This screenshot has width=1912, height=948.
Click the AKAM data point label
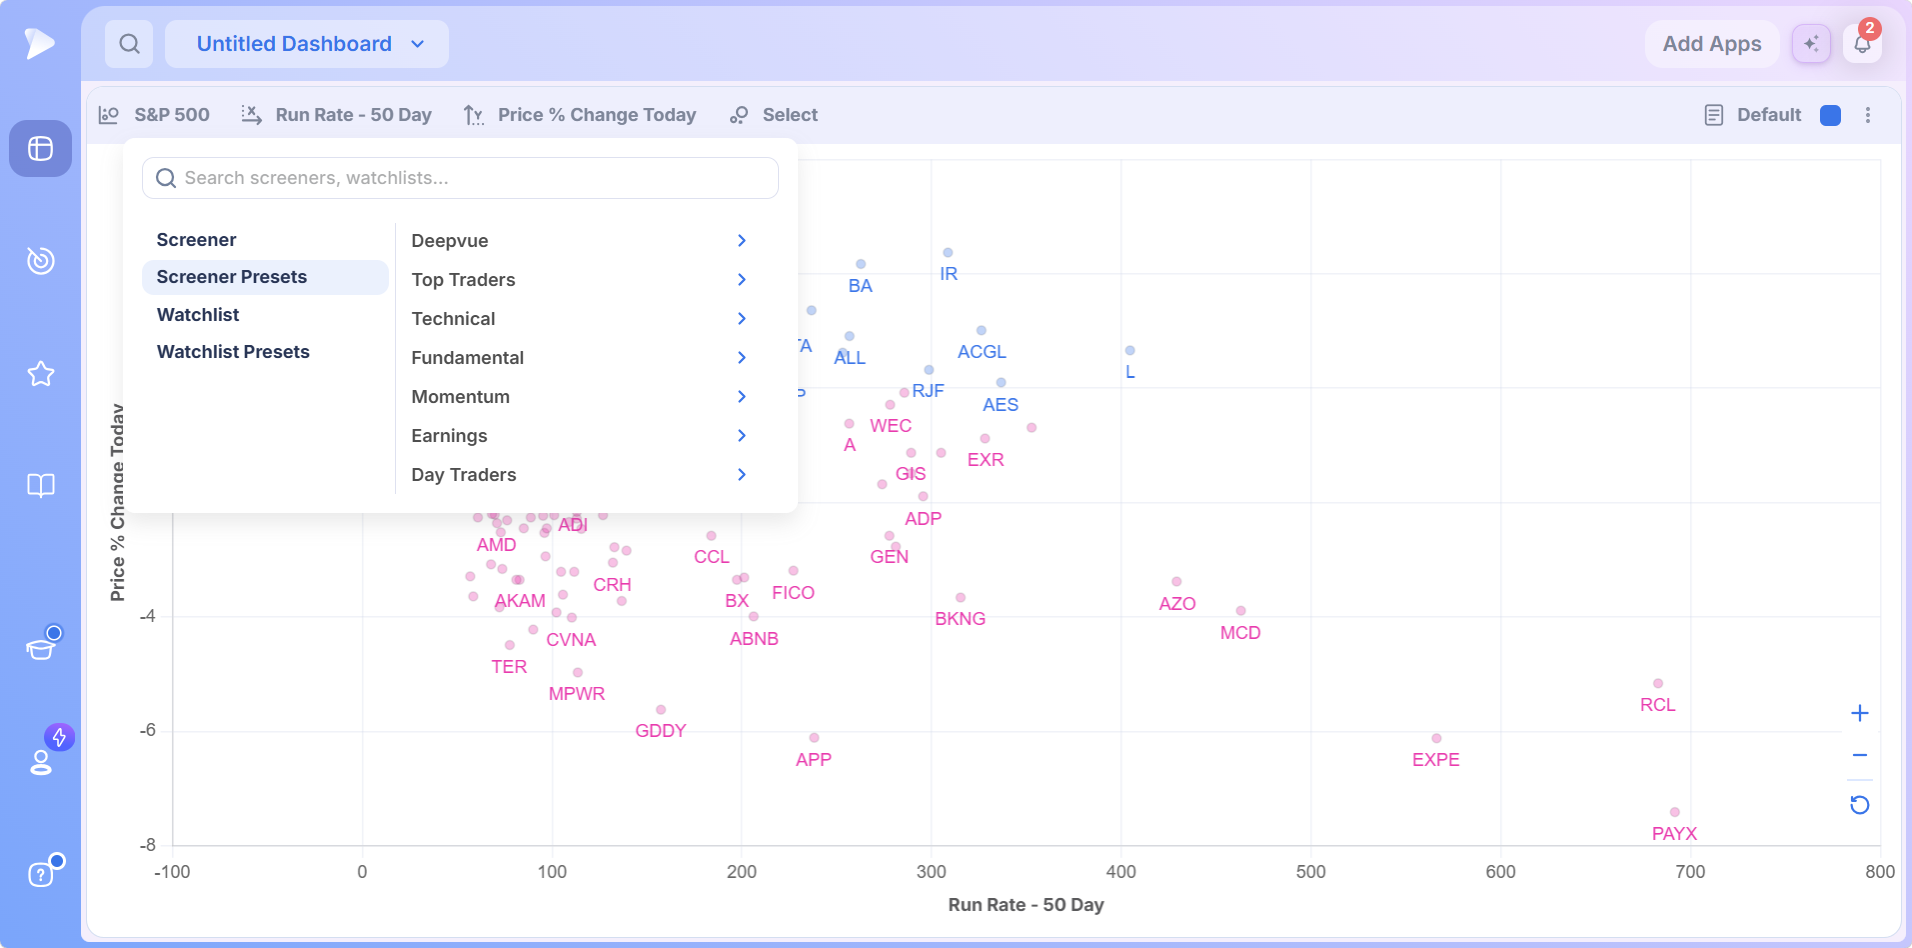point(520,601)
